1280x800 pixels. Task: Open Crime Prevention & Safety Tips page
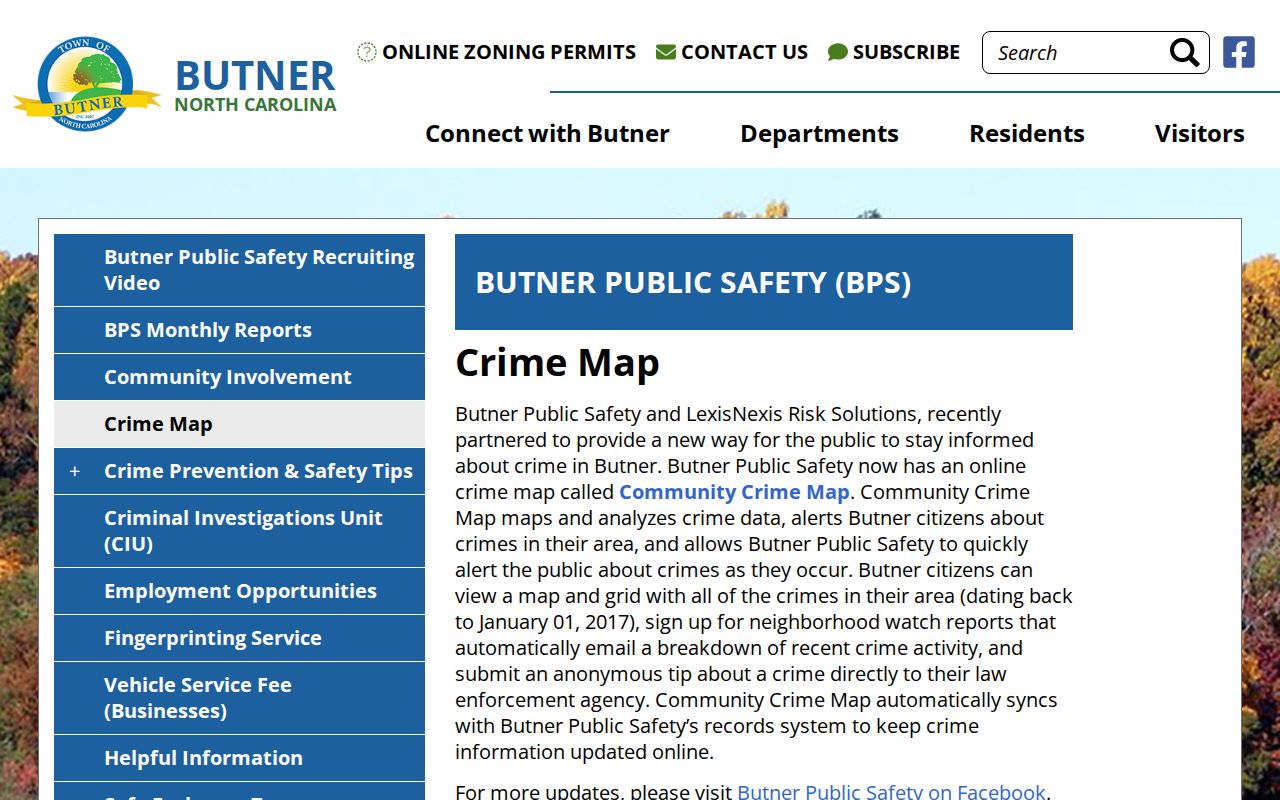258,471
